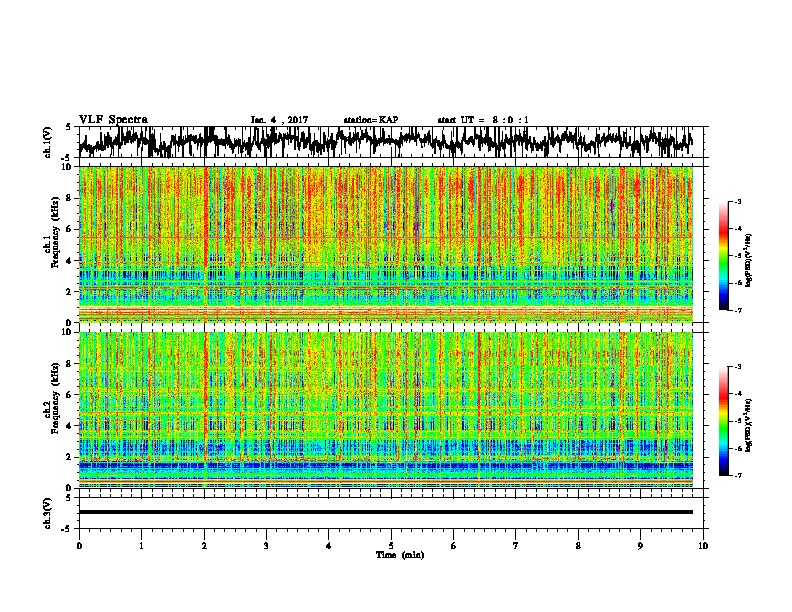Click the flat ch.3 voltage trace line
792x612 pixels.
[x=386, y=512]
